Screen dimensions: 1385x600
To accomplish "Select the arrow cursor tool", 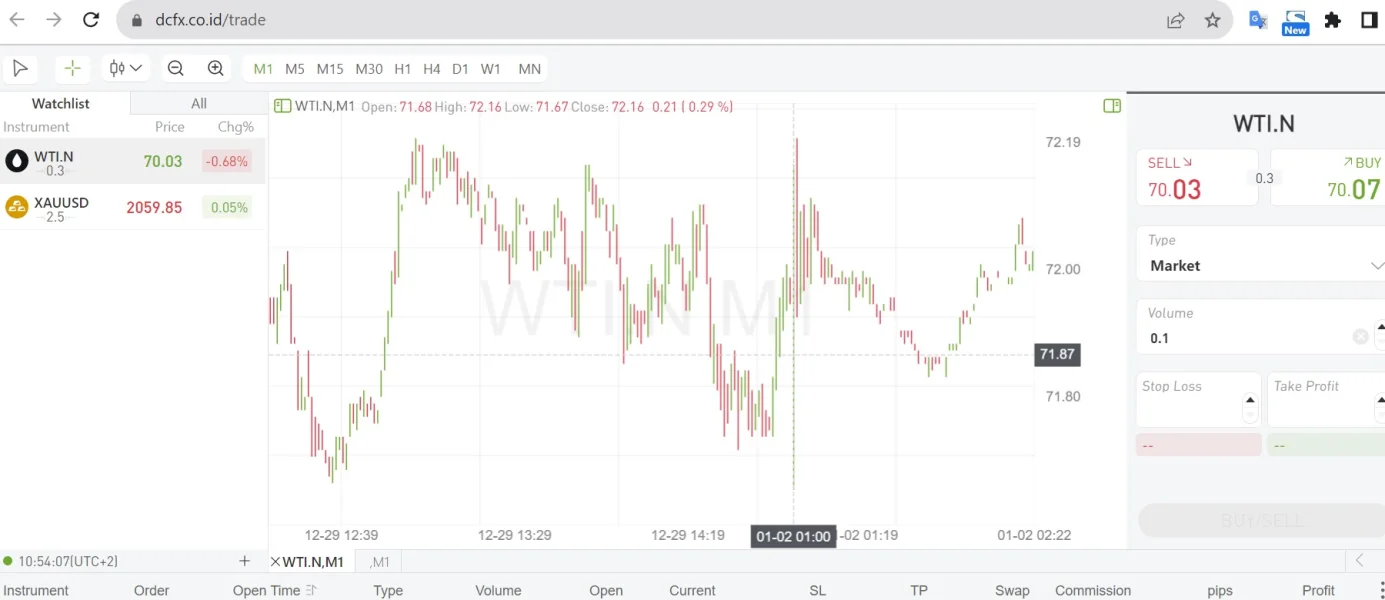I will pyautogui.click(x=20, y=68).
